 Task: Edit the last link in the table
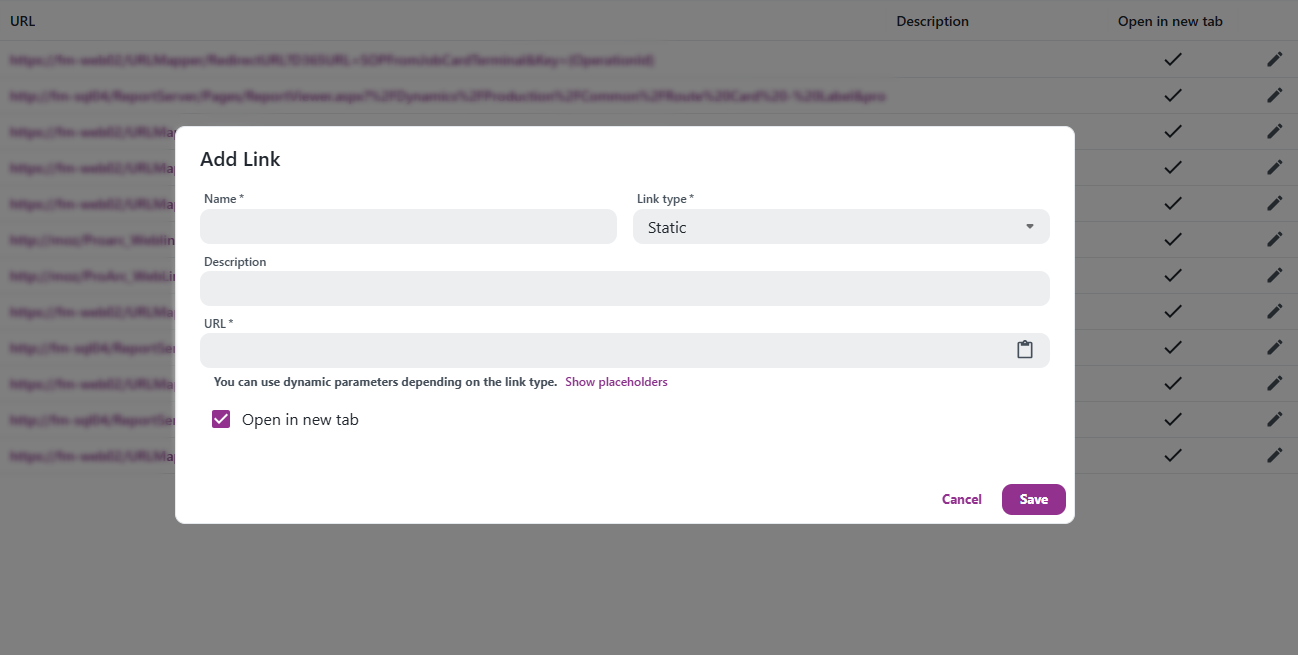click(x=1275, y=455)
